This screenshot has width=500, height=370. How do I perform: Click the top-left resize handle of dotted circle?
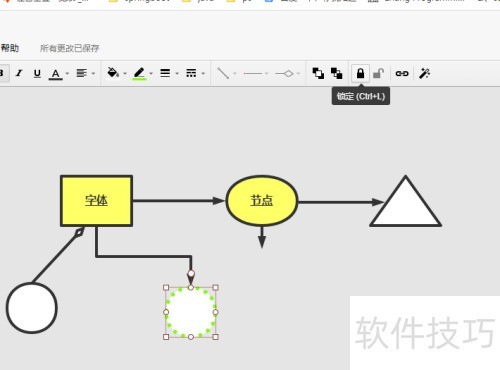coord(166,287)
